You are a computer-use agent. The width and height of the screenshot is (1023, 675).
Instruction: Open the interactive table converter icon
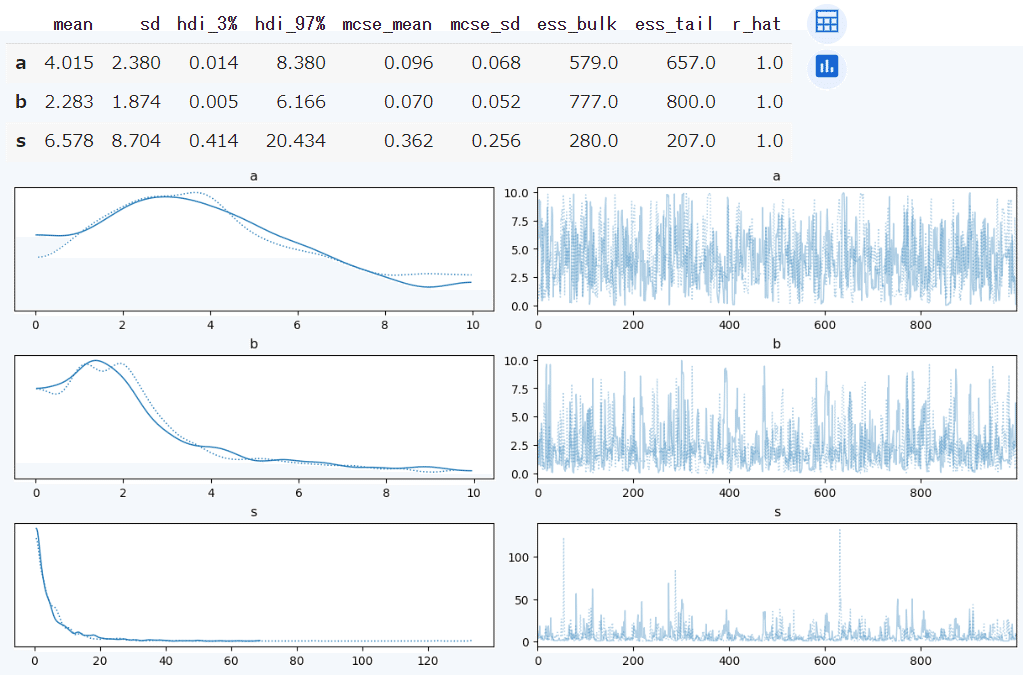pyautogui.click(x=827, y=23)
